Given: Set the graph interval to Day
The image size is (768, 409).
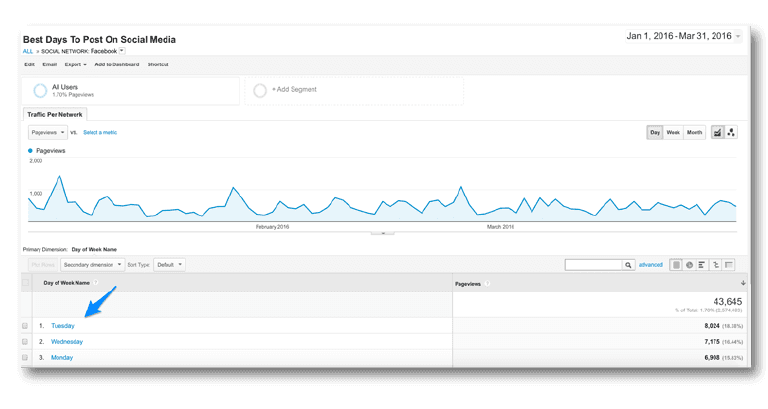Looking at the screenshot, I should coord(655,132).
